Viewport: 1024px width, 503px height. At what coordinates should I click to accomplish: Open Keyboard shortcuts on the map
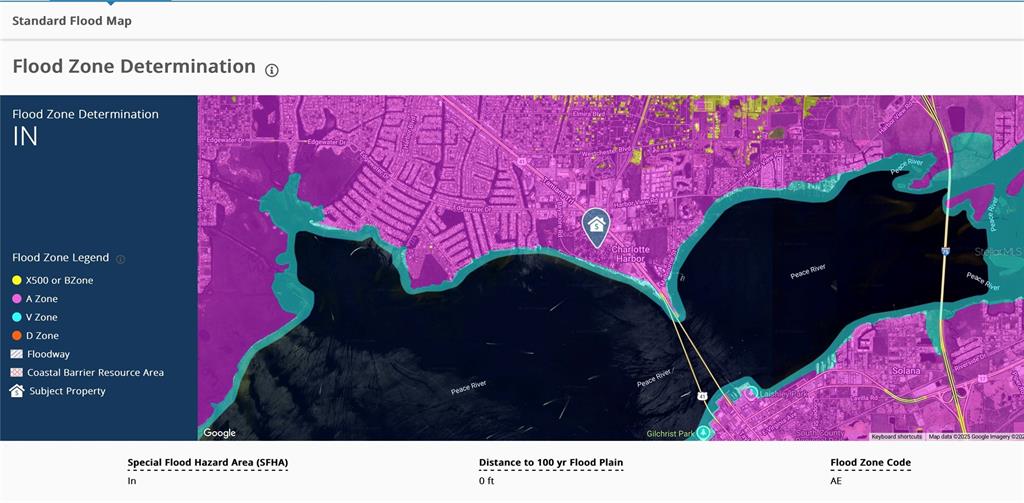click(x=897, y=437)
